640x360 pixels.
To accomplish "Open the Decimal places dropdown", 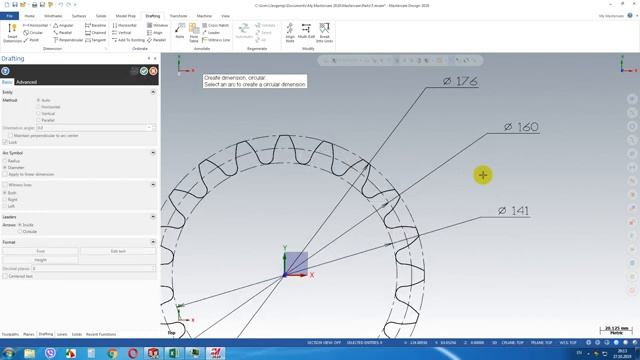I will pyautogui.click(x=153, y=269).
